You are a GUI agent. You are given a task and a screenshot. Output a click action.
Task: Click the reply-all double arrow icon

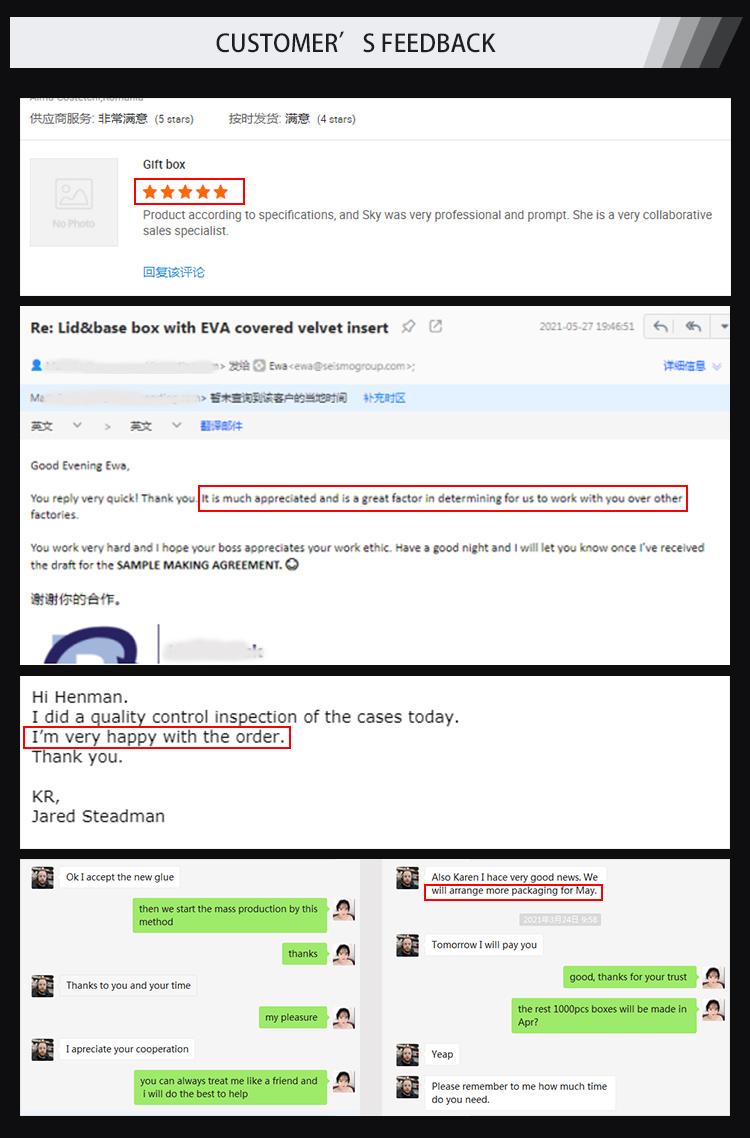[x=693, y=327]
